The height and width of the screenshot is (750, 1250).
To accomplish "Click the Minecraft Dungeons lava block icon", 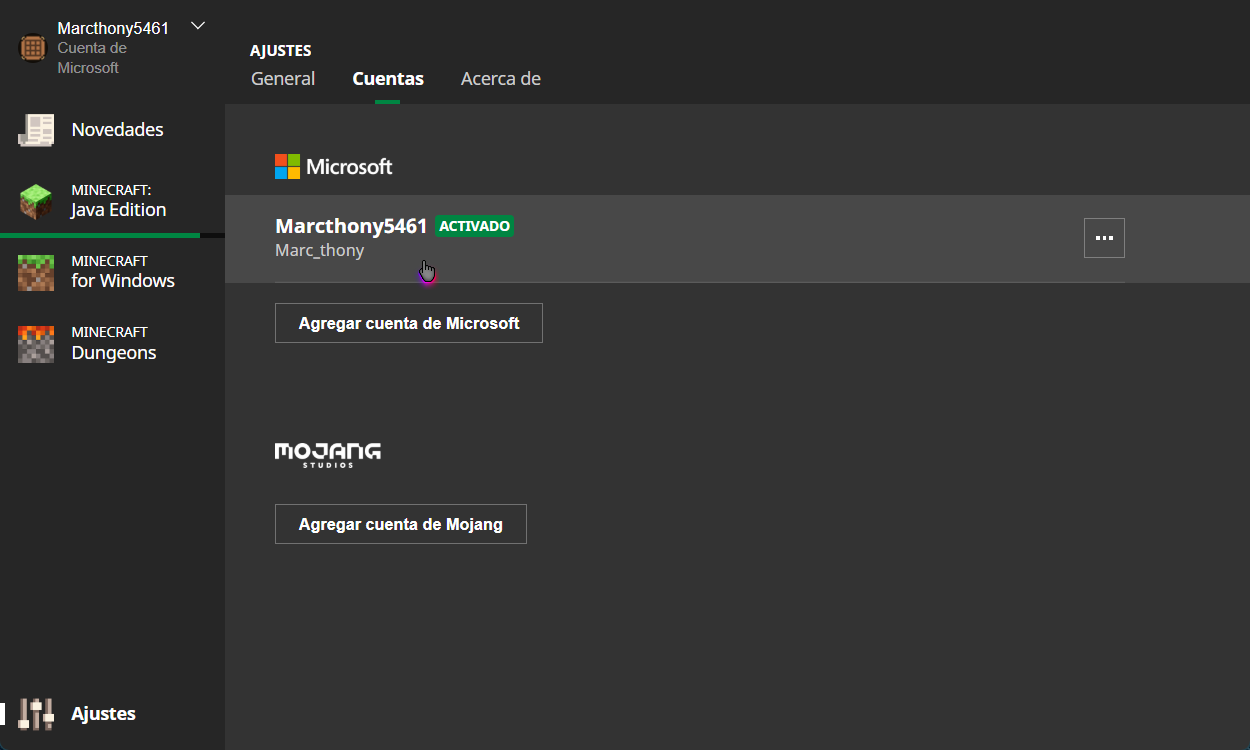I will point(36,343).
